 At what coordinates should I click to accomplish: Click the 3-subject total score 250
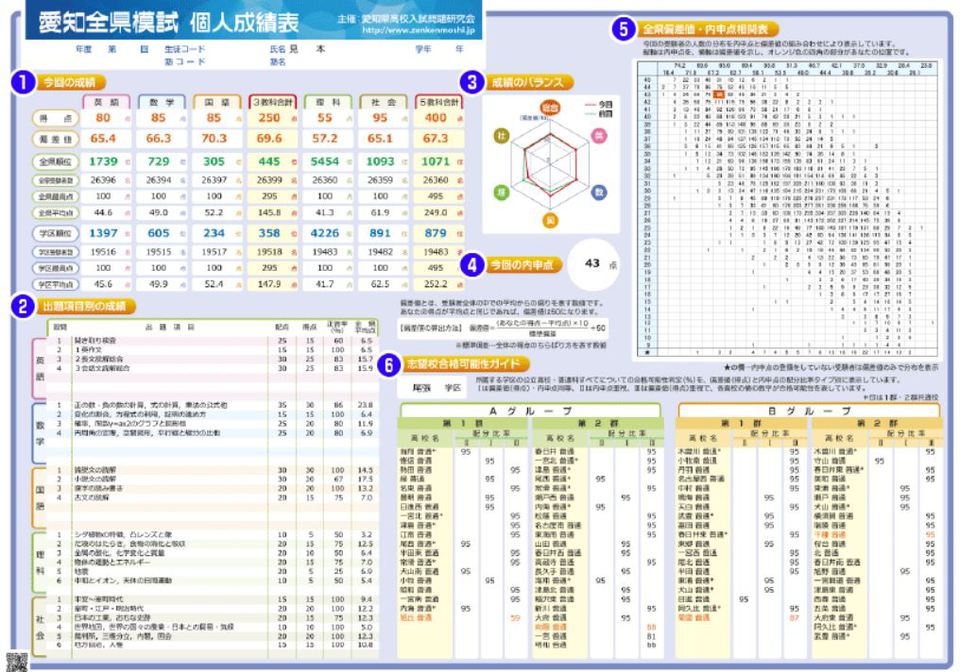[x=269, y=118]
